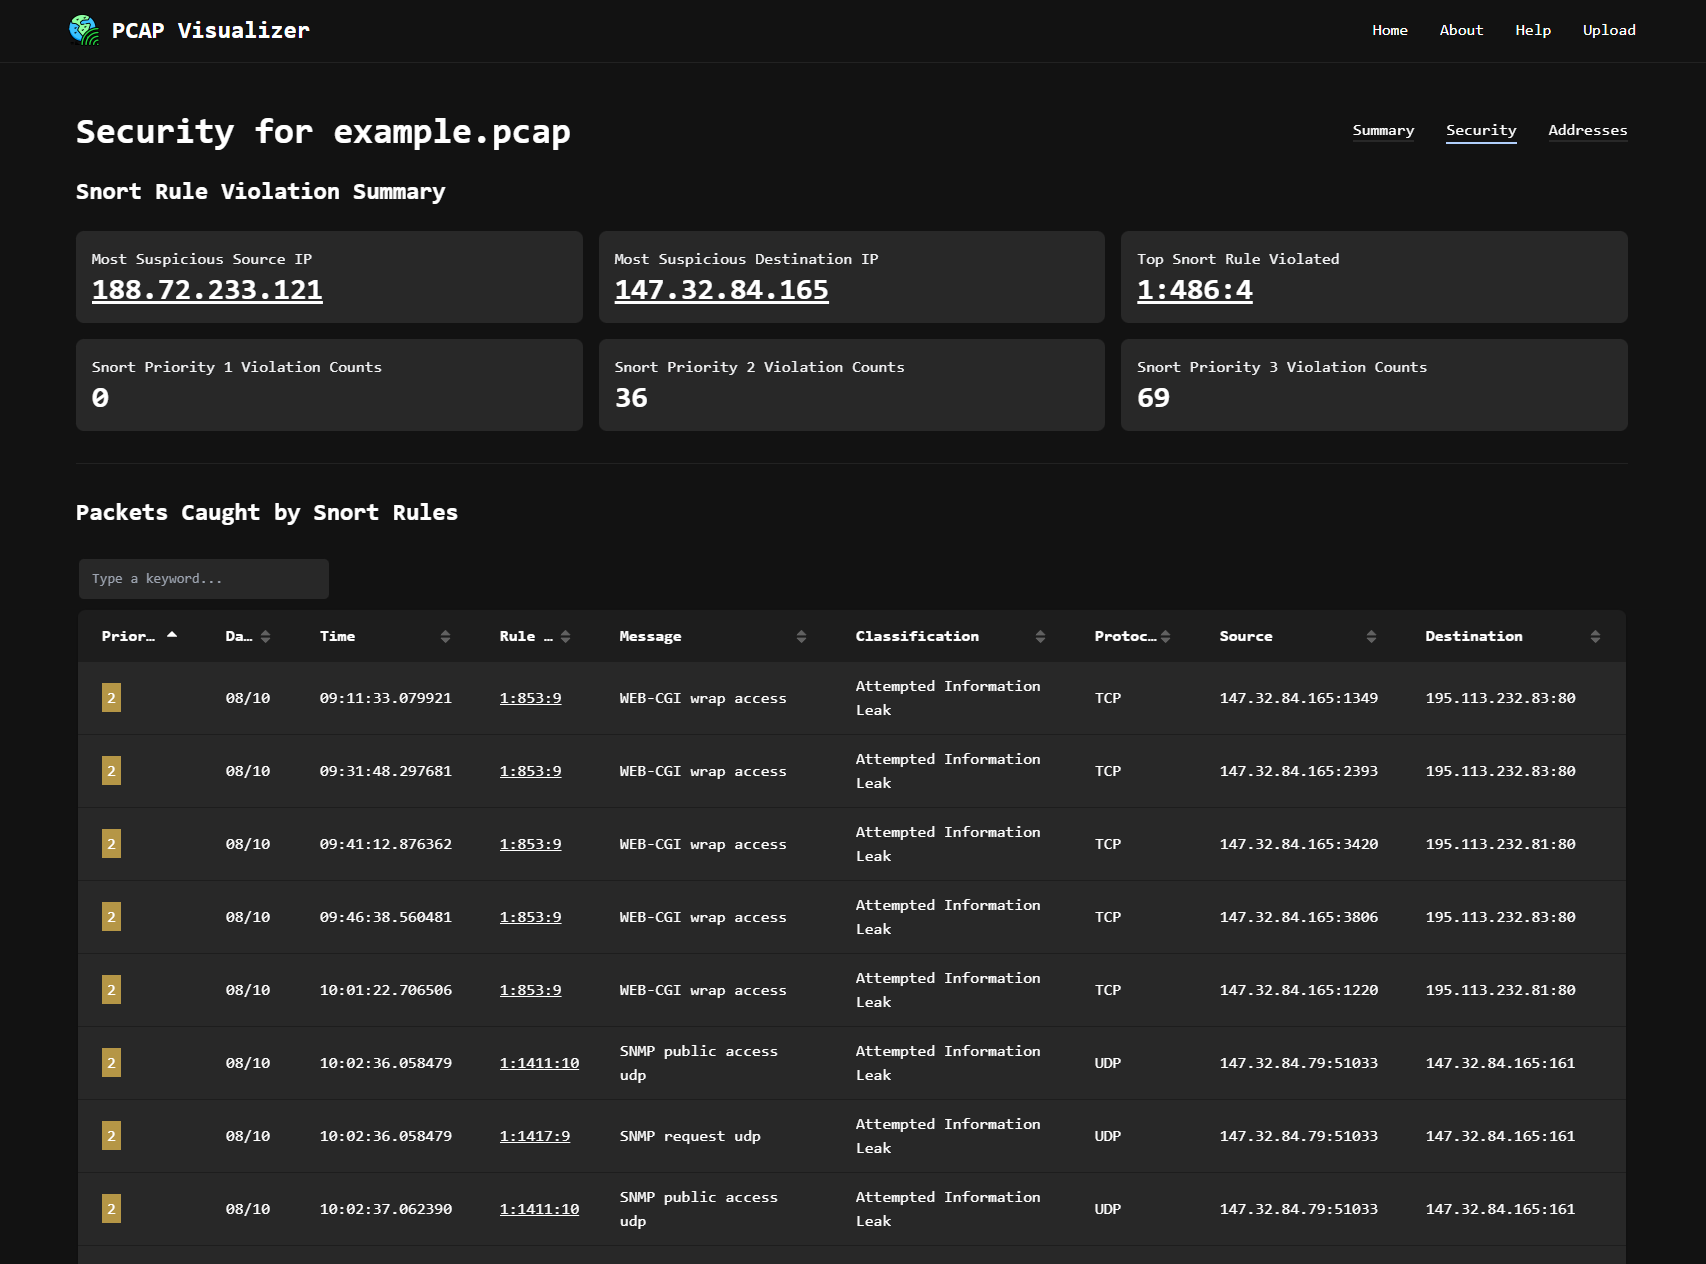This screenshot has width=1706, height=1264.
Task: Go to the Upload page
Action: tap(1609, 30)
